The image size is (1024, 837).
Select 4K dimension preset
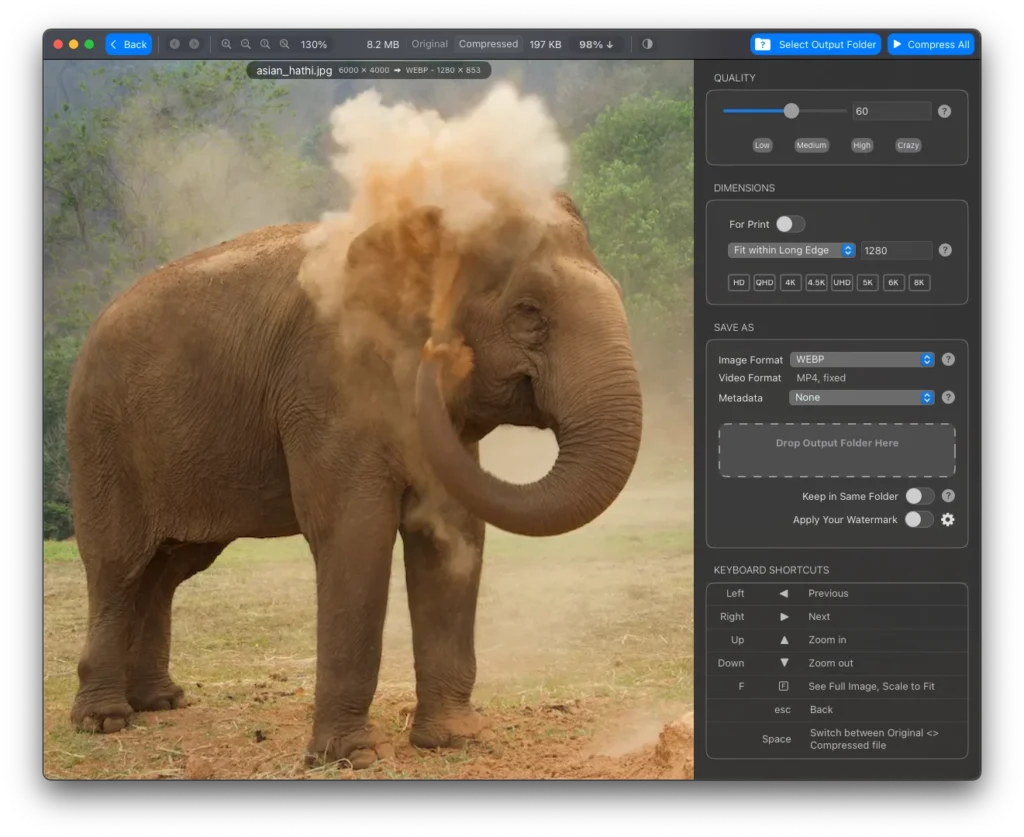[x=790, y=283]
